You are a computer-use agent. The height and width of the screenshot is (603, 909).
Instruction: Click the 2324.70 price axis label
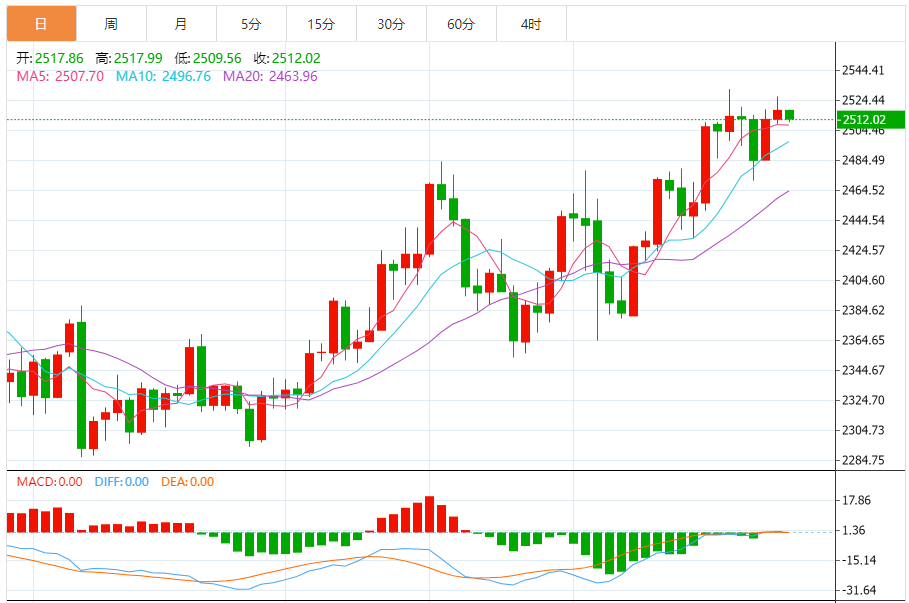click(863, 400)
